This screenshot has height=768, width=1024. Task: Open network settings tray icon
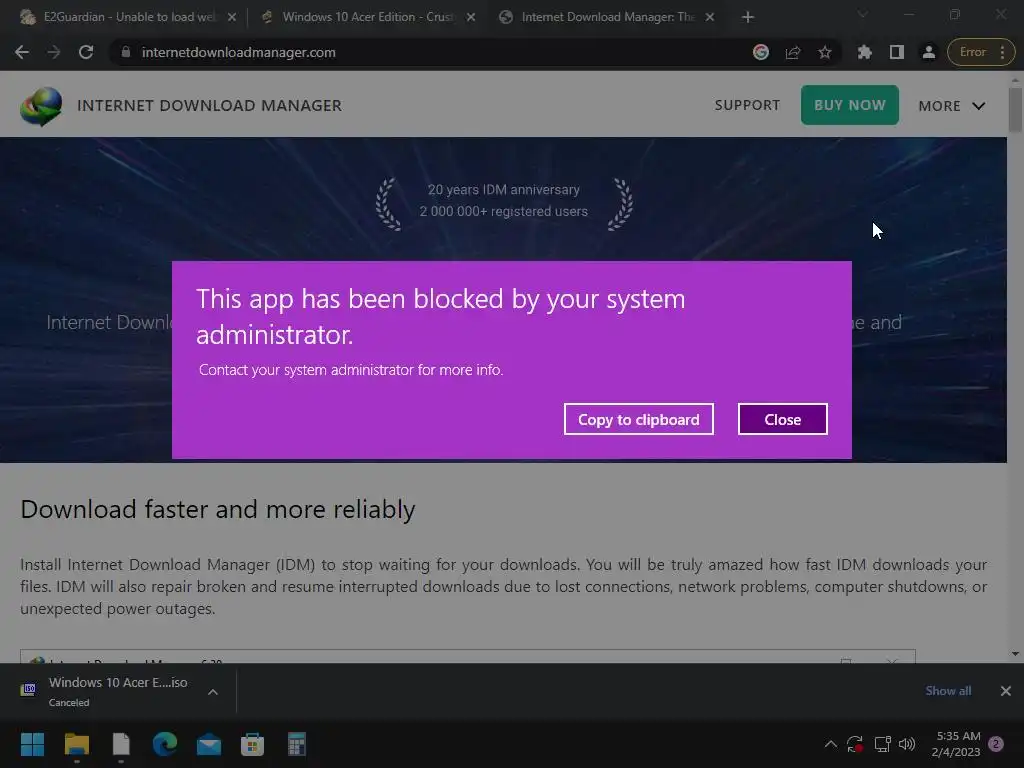coord(882,744)
